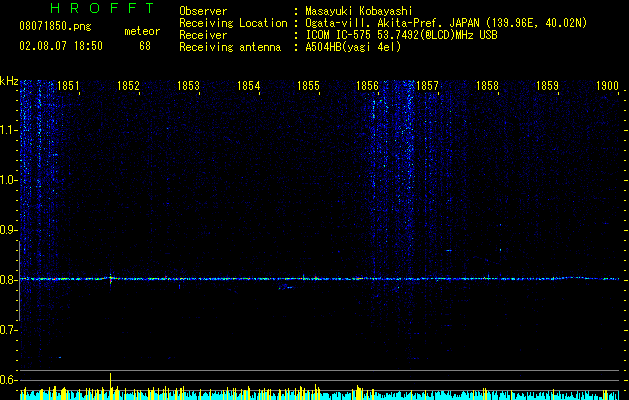Select the 1856 time marker
629x400 pixels.
click(367, 86)
